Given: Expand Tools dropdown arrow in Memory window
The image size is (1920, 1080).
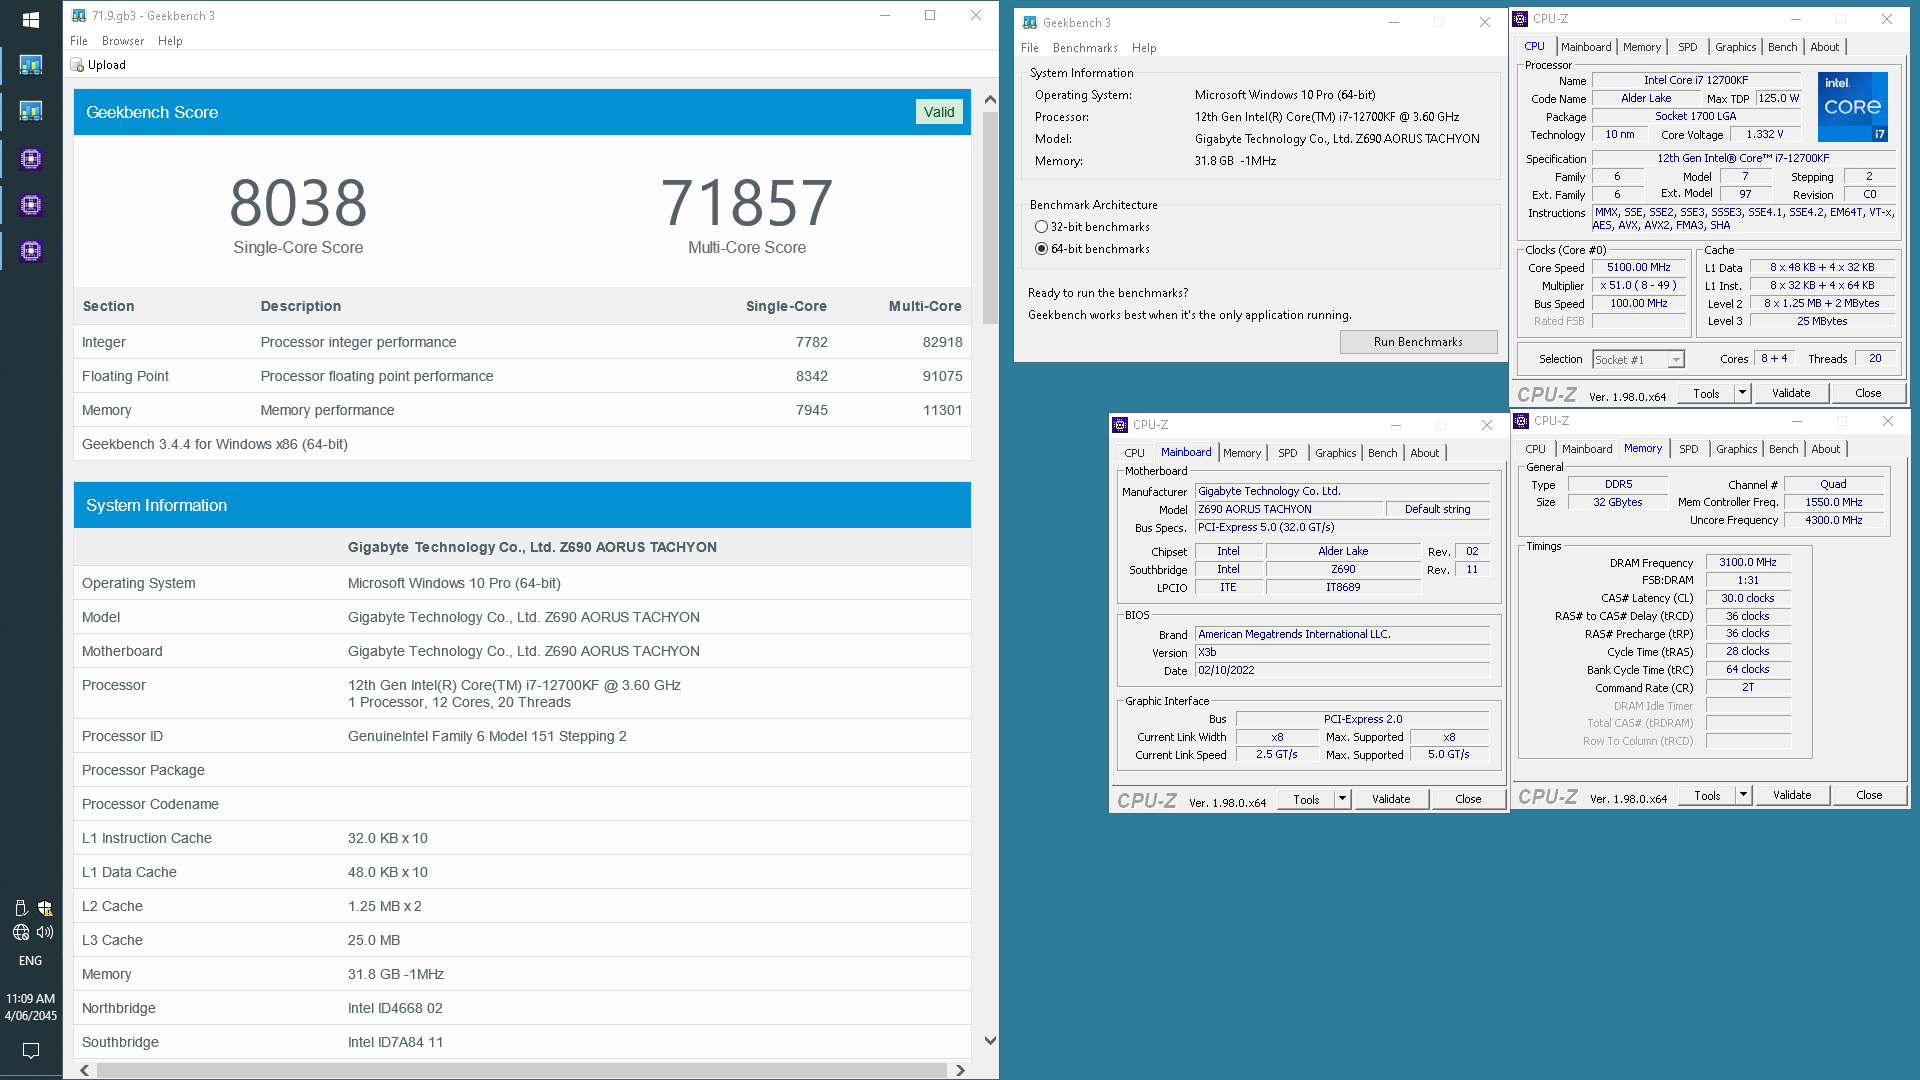Looking at the screenshot, I should (x=1743, y=795).
